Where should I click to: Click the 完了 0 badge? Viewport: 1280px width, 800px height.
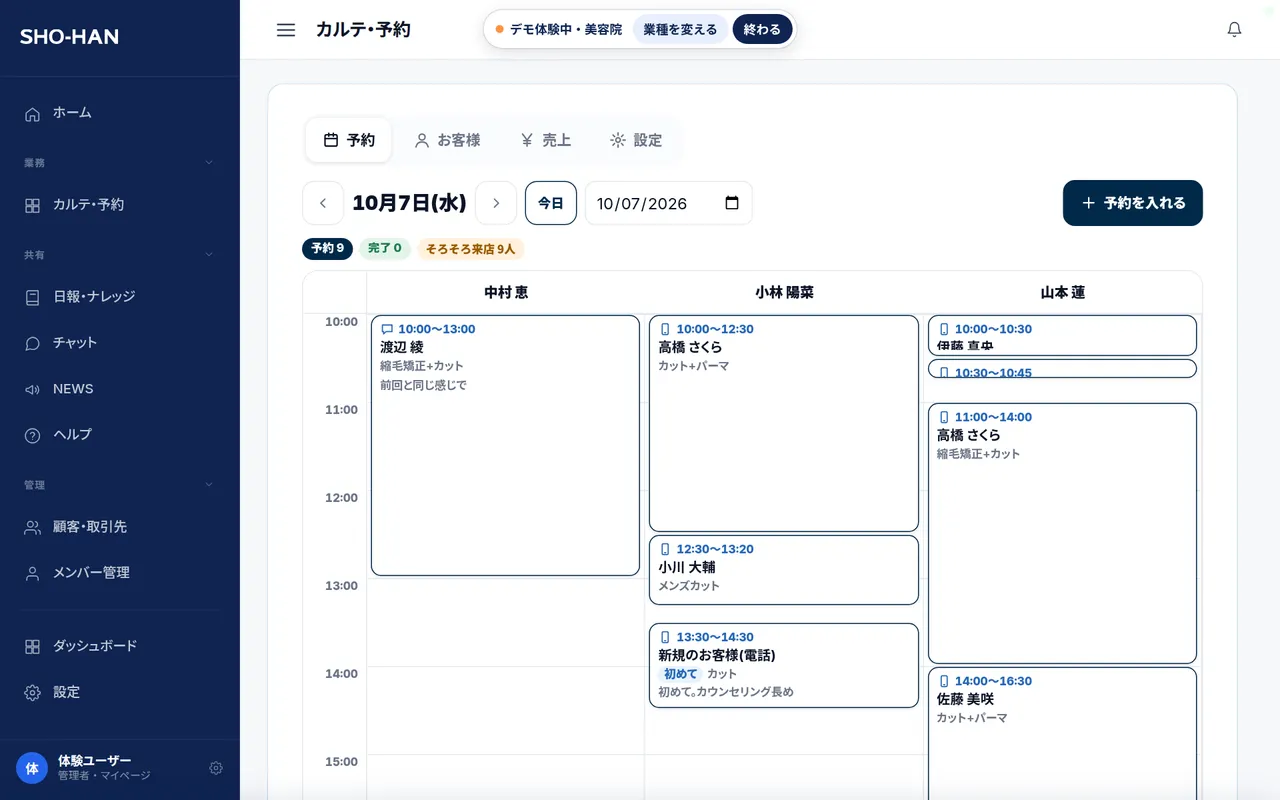pos(385,249)
